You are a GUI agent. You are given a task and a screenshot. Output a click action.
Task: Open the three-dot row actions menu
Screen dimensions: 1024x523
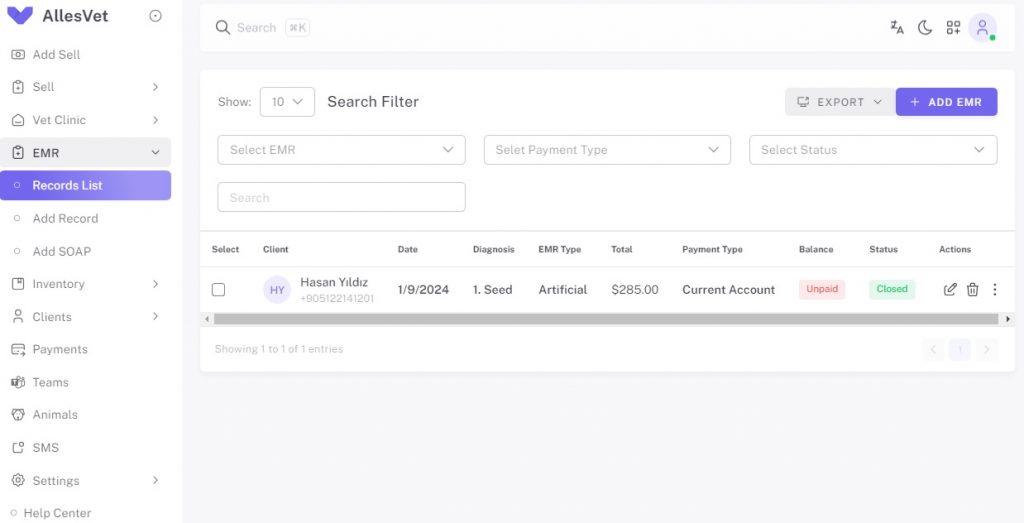[x=995, y=289]
